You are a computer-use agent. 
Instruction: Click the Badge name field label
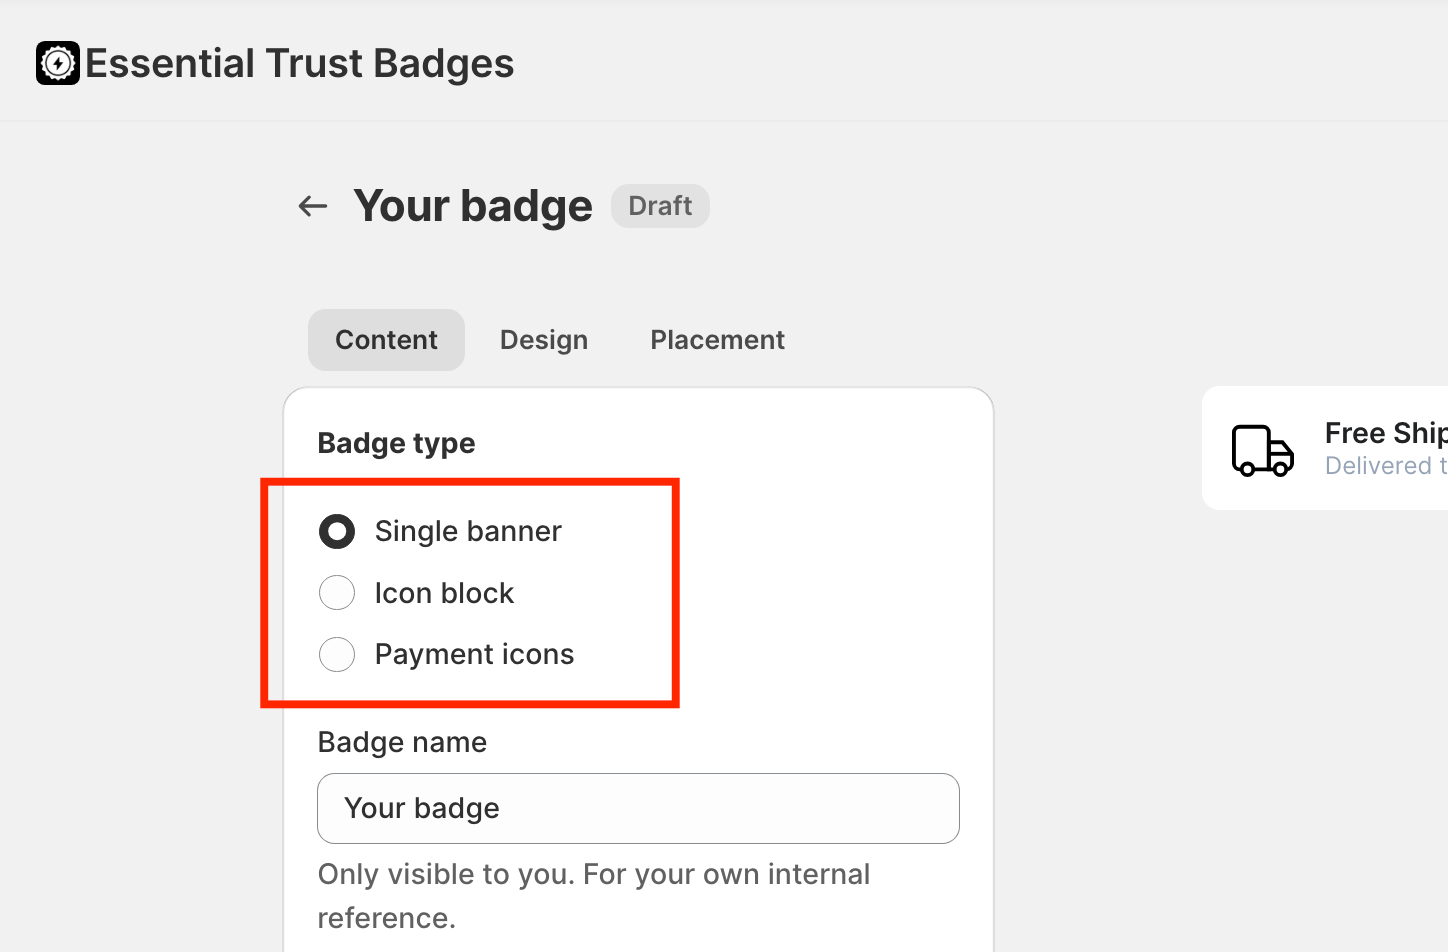pyautogui.click(x=402, y=742)
